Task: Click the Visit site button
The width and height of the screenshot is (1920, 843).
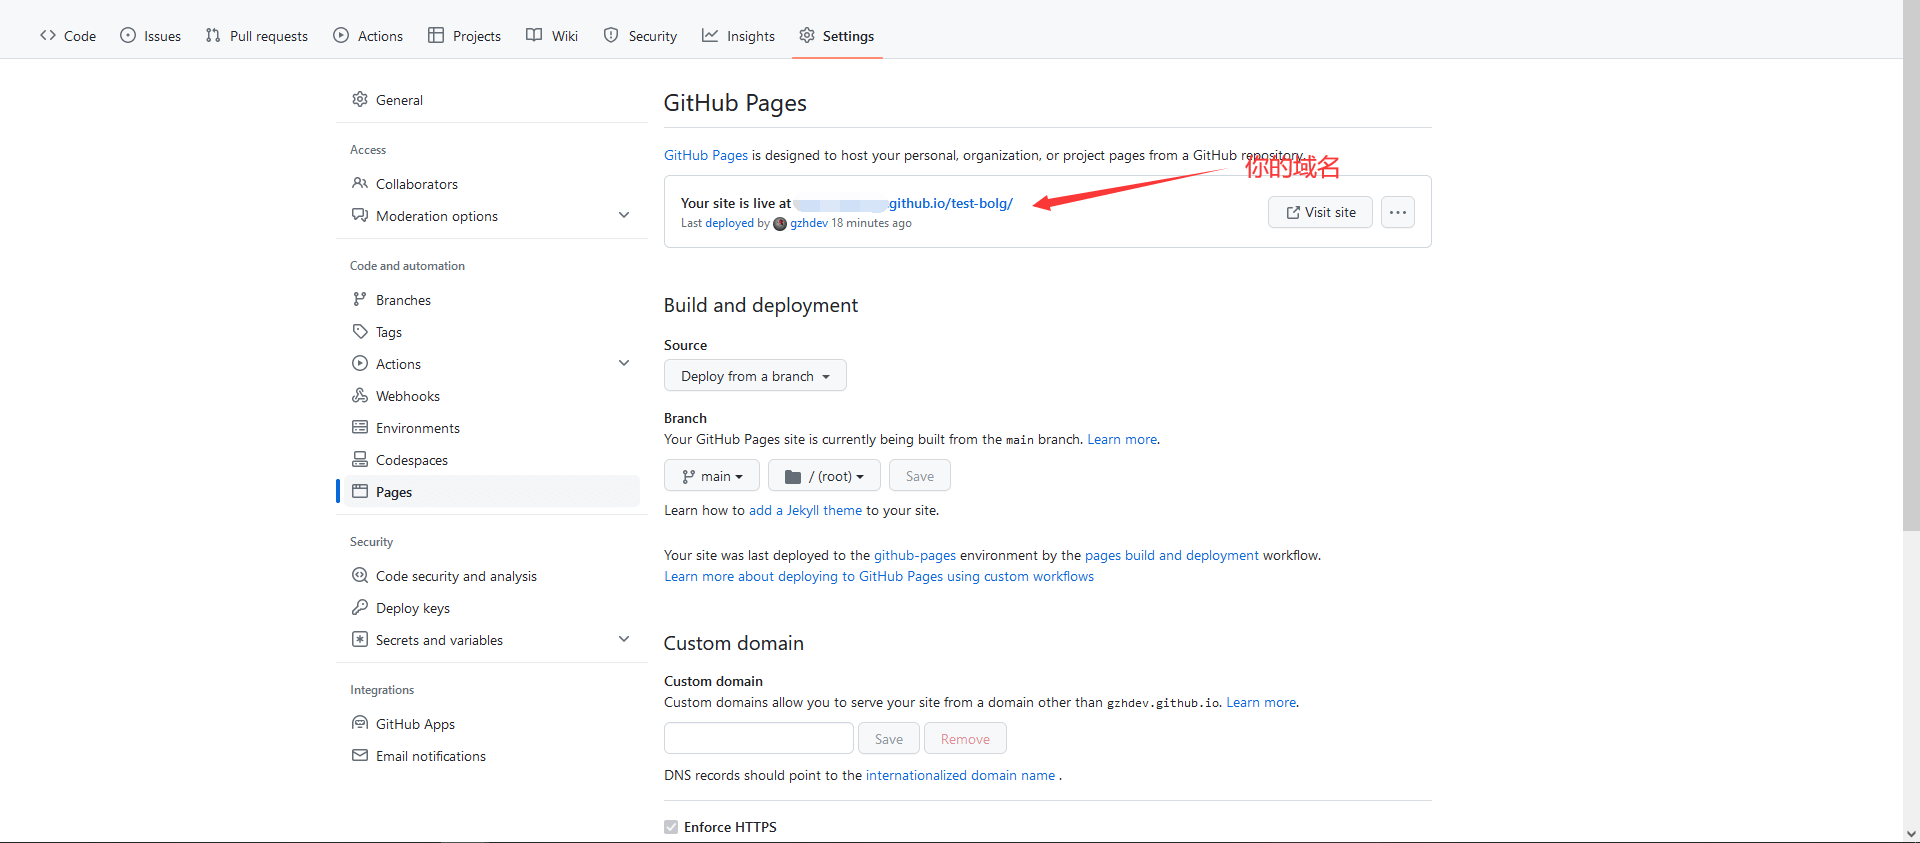Action: tap(1320, 212)
